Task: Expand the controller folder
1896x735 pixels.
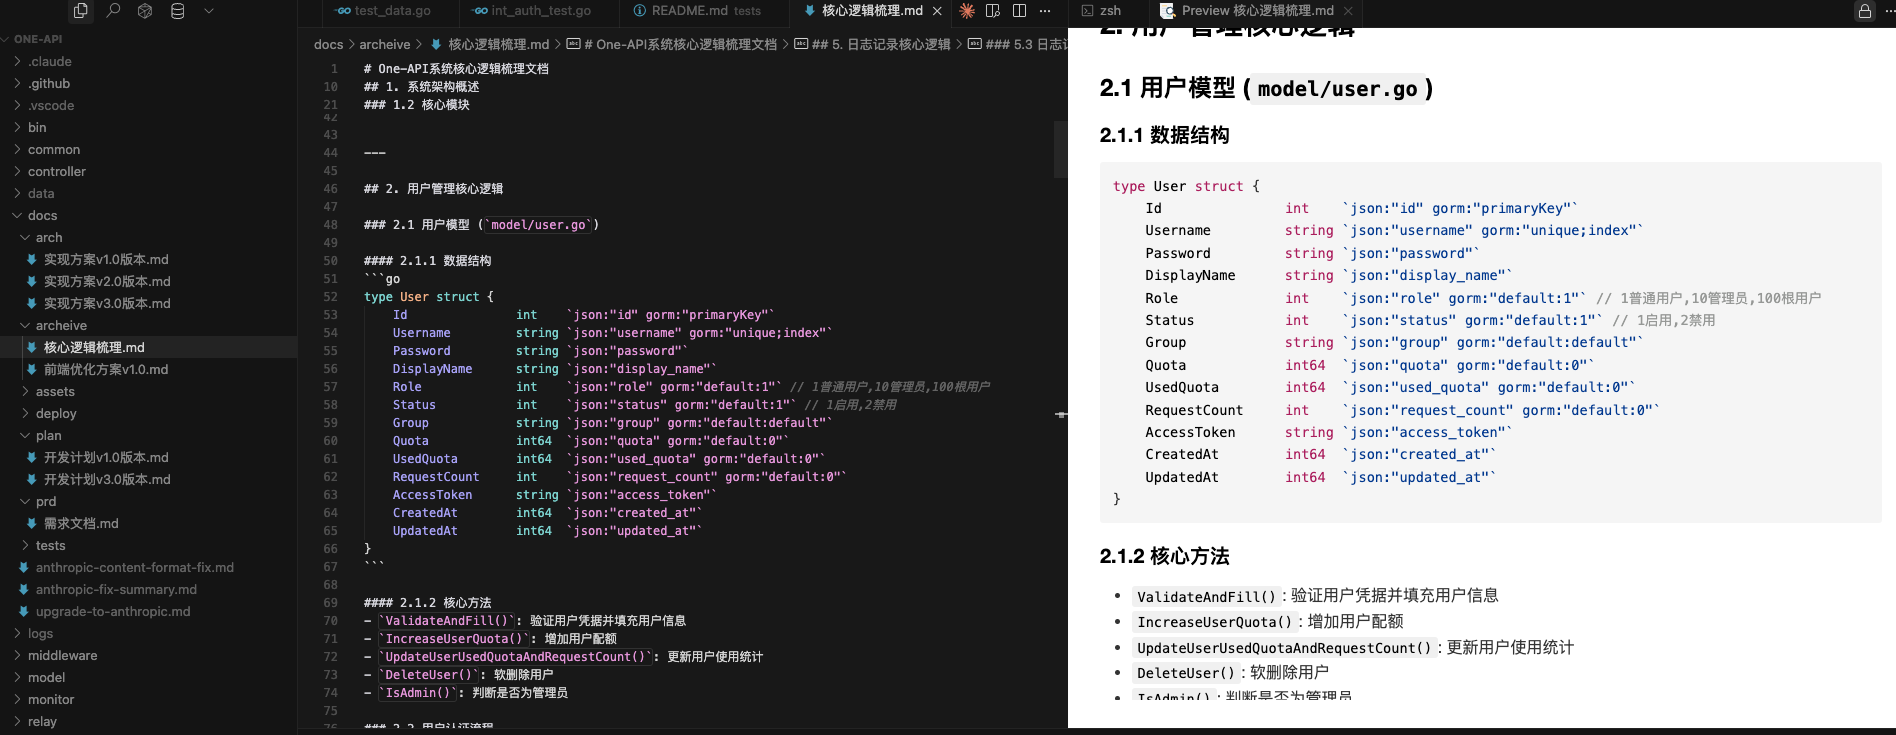Action: pos(56,171)
